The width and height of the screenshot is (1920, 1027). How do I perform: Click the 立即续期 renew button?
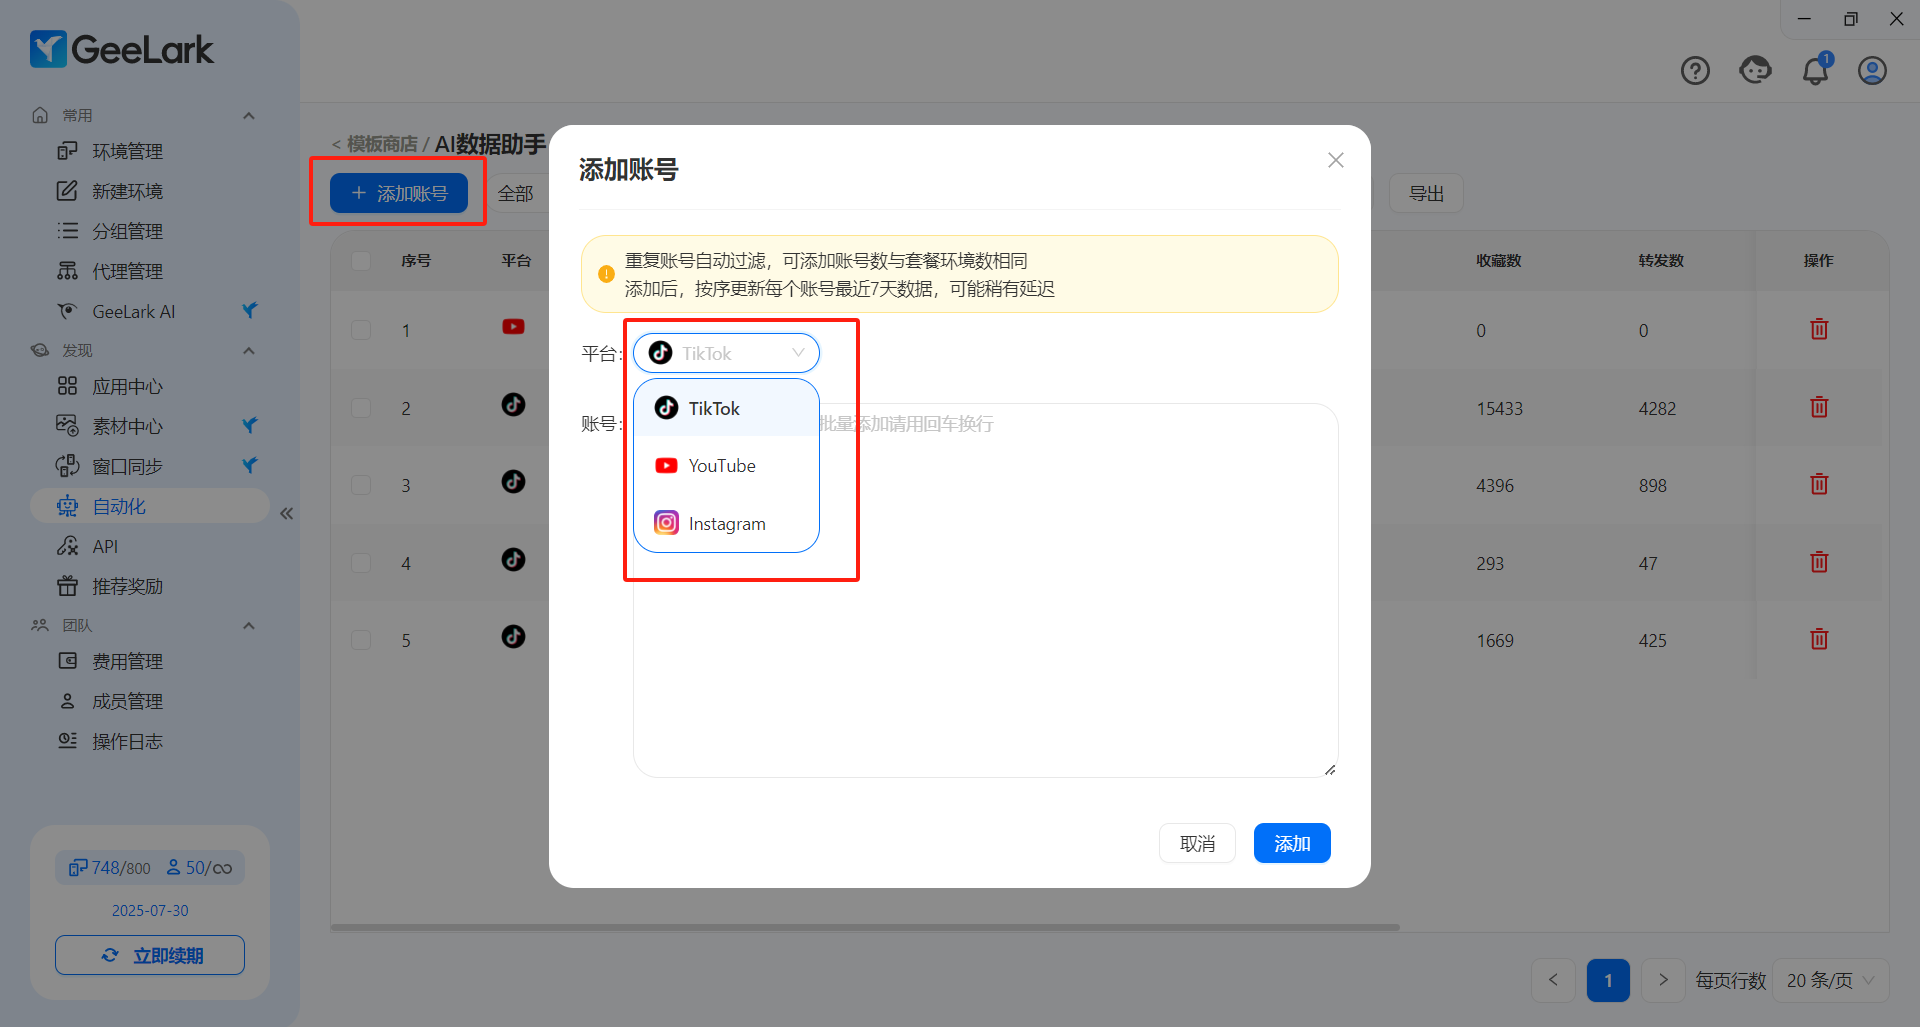[150, 955]
